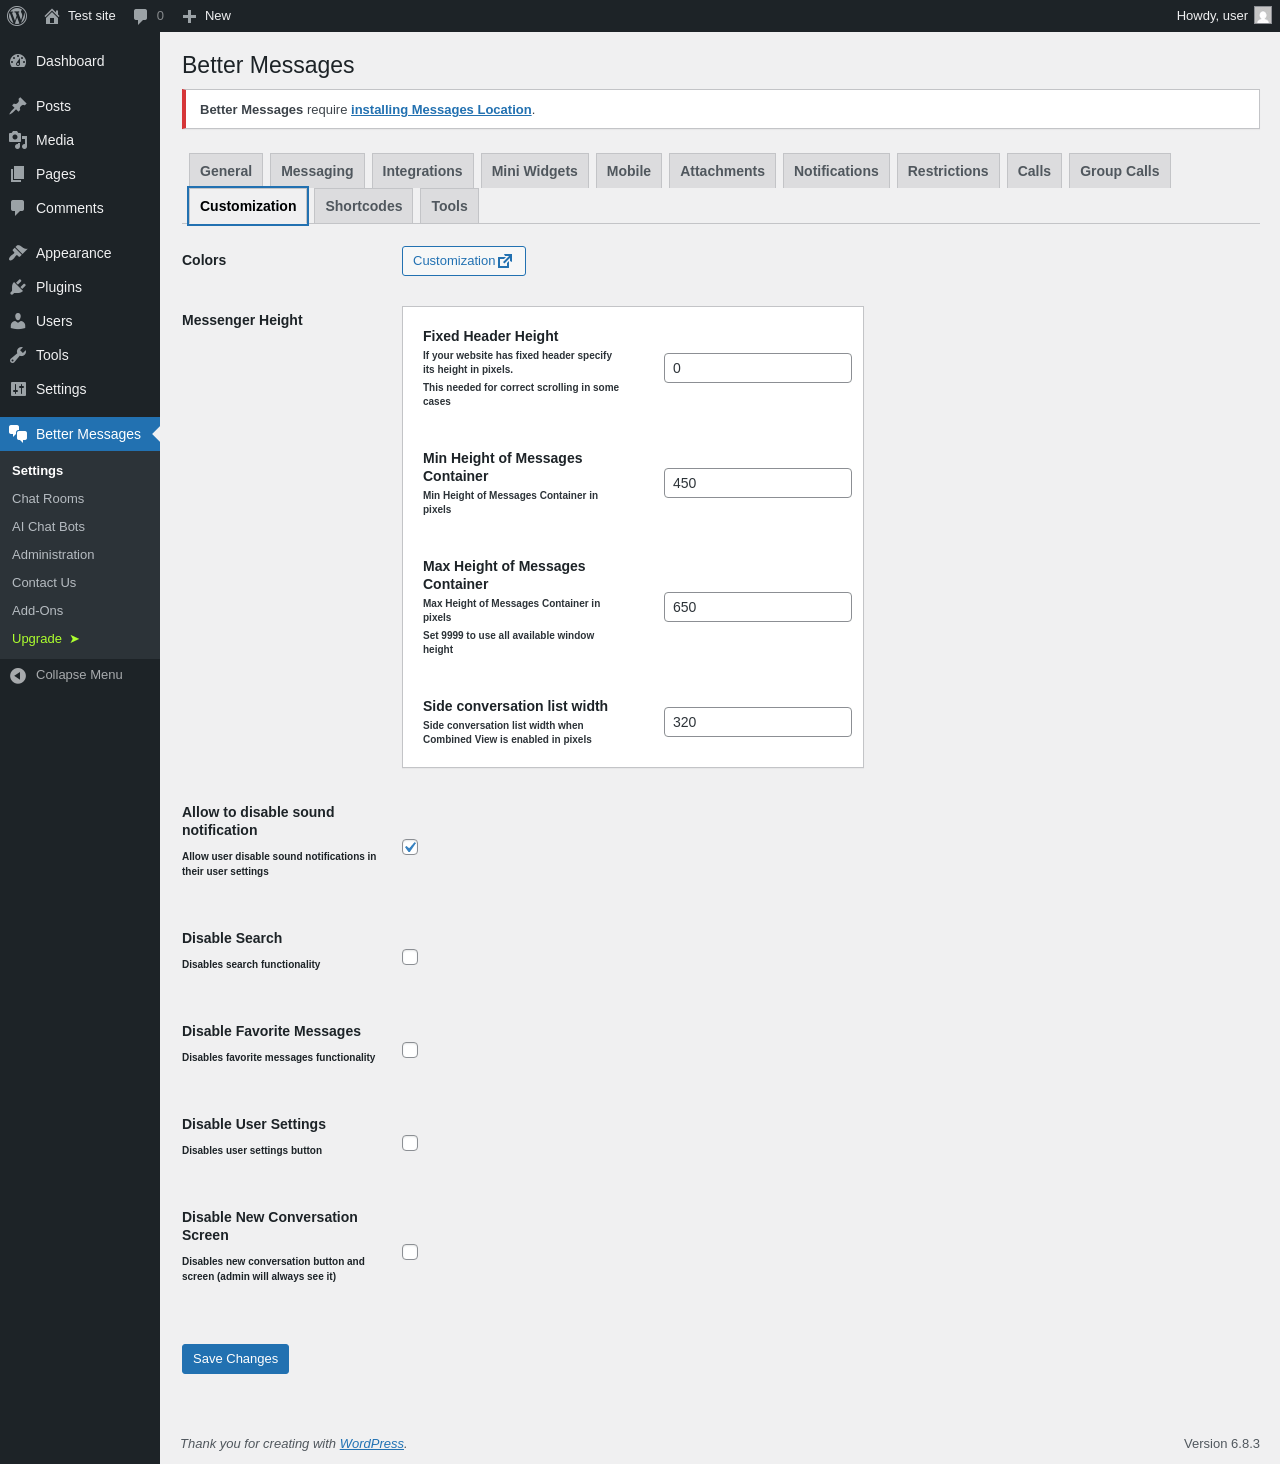This screenshot has height=1464, width=1280.
Task: Click the Collapse Menu label
Action: pos(79,675)
